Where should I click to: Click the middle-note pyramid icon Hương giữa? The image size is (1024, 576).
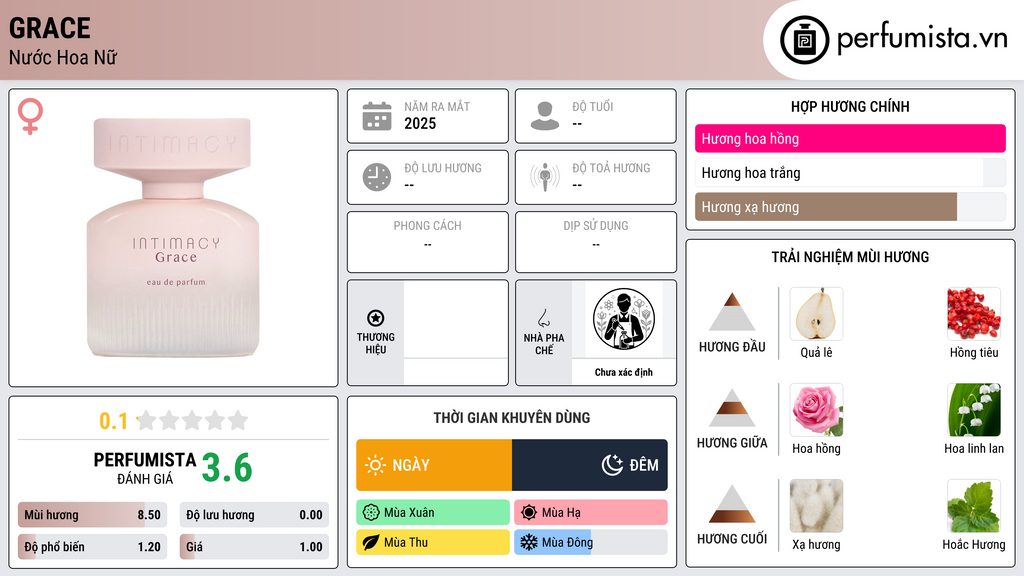(732, 408)
